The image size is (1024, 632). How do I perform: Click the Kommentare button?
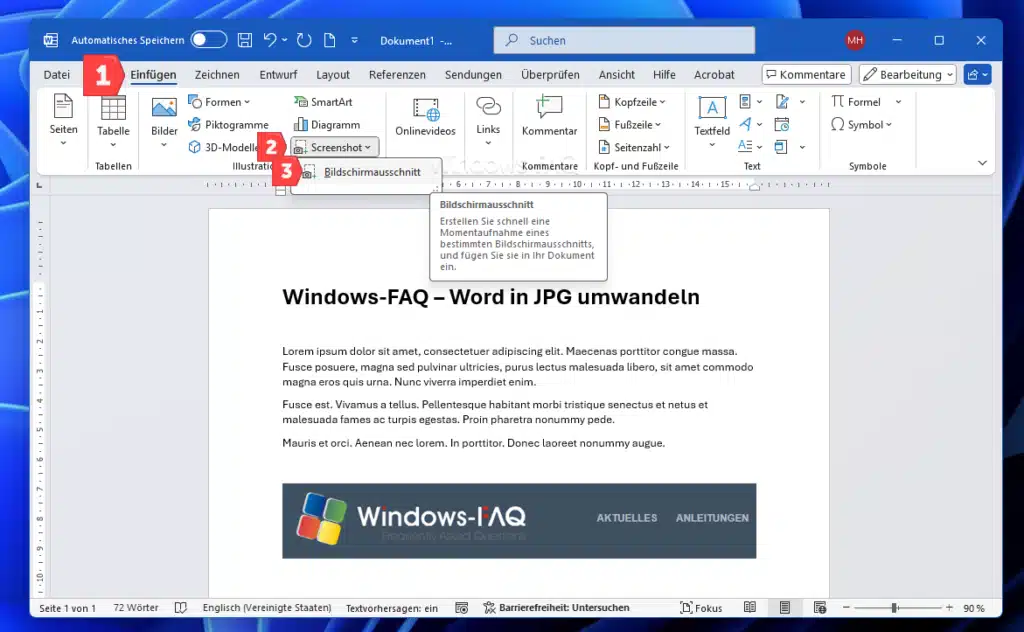(x=807, y=74)
